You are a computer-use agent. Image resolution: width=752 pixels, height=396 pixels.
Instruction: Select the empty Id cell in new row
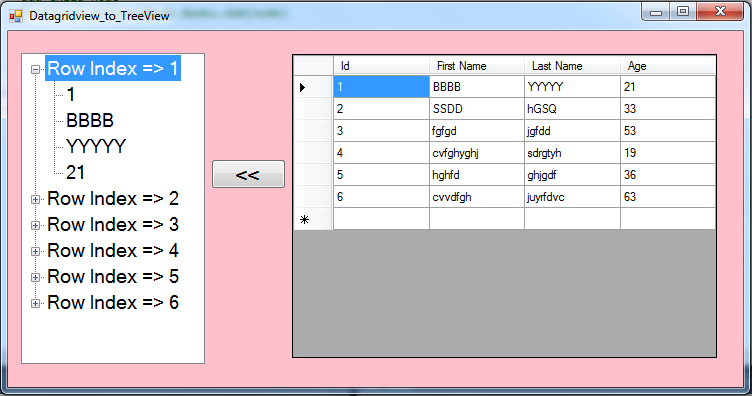381,219
